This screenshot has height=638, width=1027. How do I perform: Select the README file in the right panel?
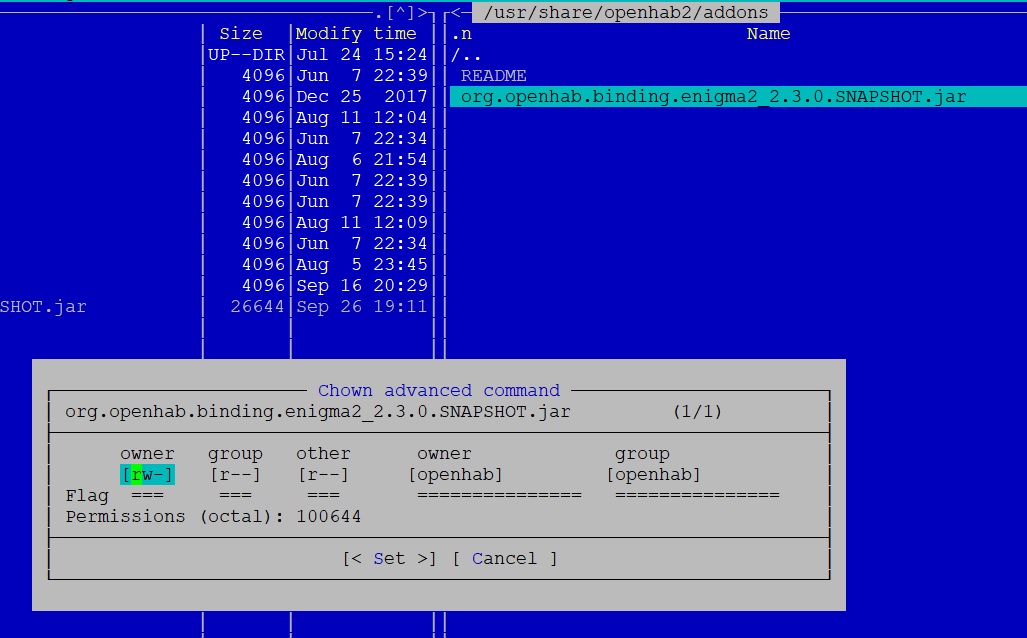[493, 76]
